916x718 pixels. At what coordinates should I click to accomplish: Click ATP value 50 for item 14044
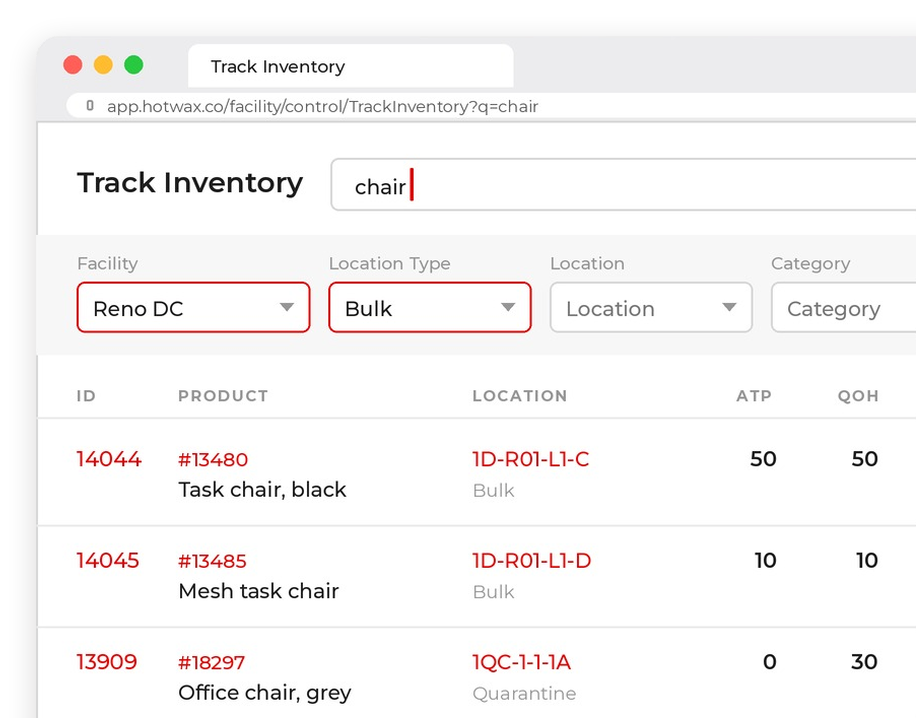pos(763,459)
